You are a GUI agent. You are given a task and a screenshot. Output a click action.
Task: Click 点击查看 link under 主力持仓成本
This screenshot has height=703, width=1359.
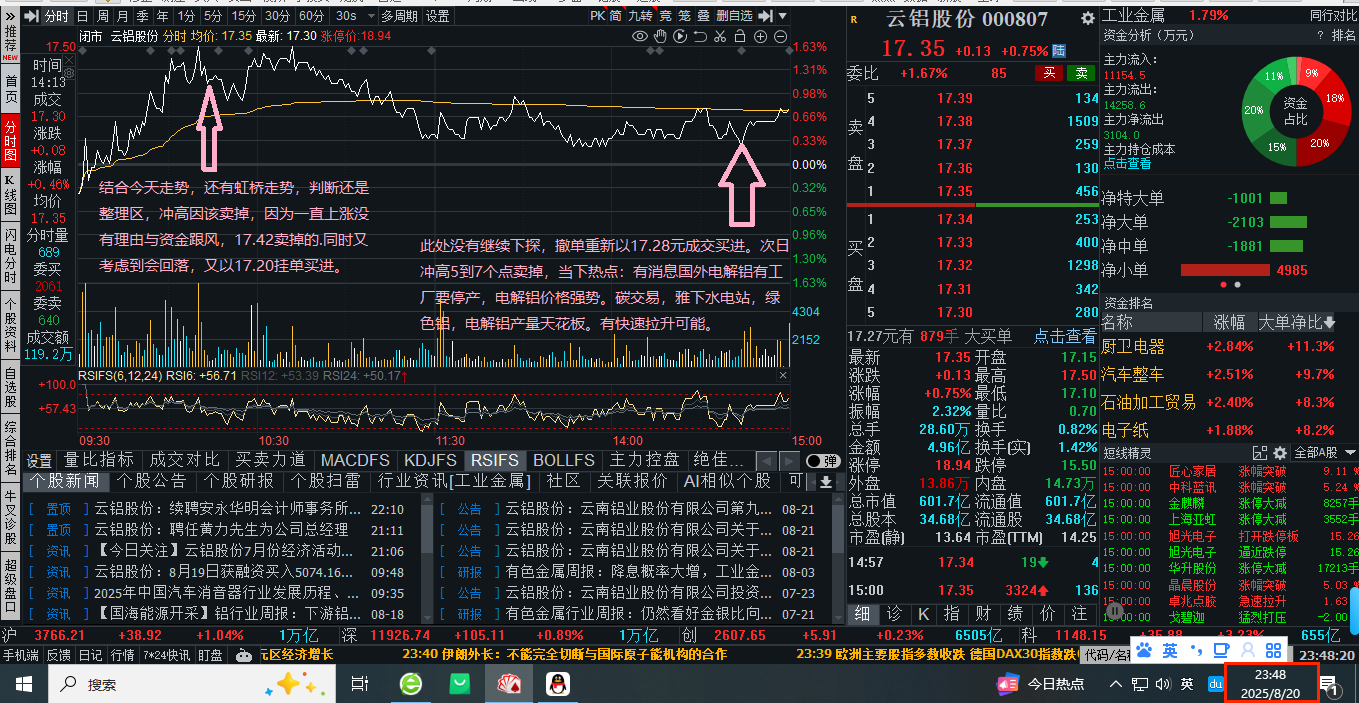[x=1127, y=163]
